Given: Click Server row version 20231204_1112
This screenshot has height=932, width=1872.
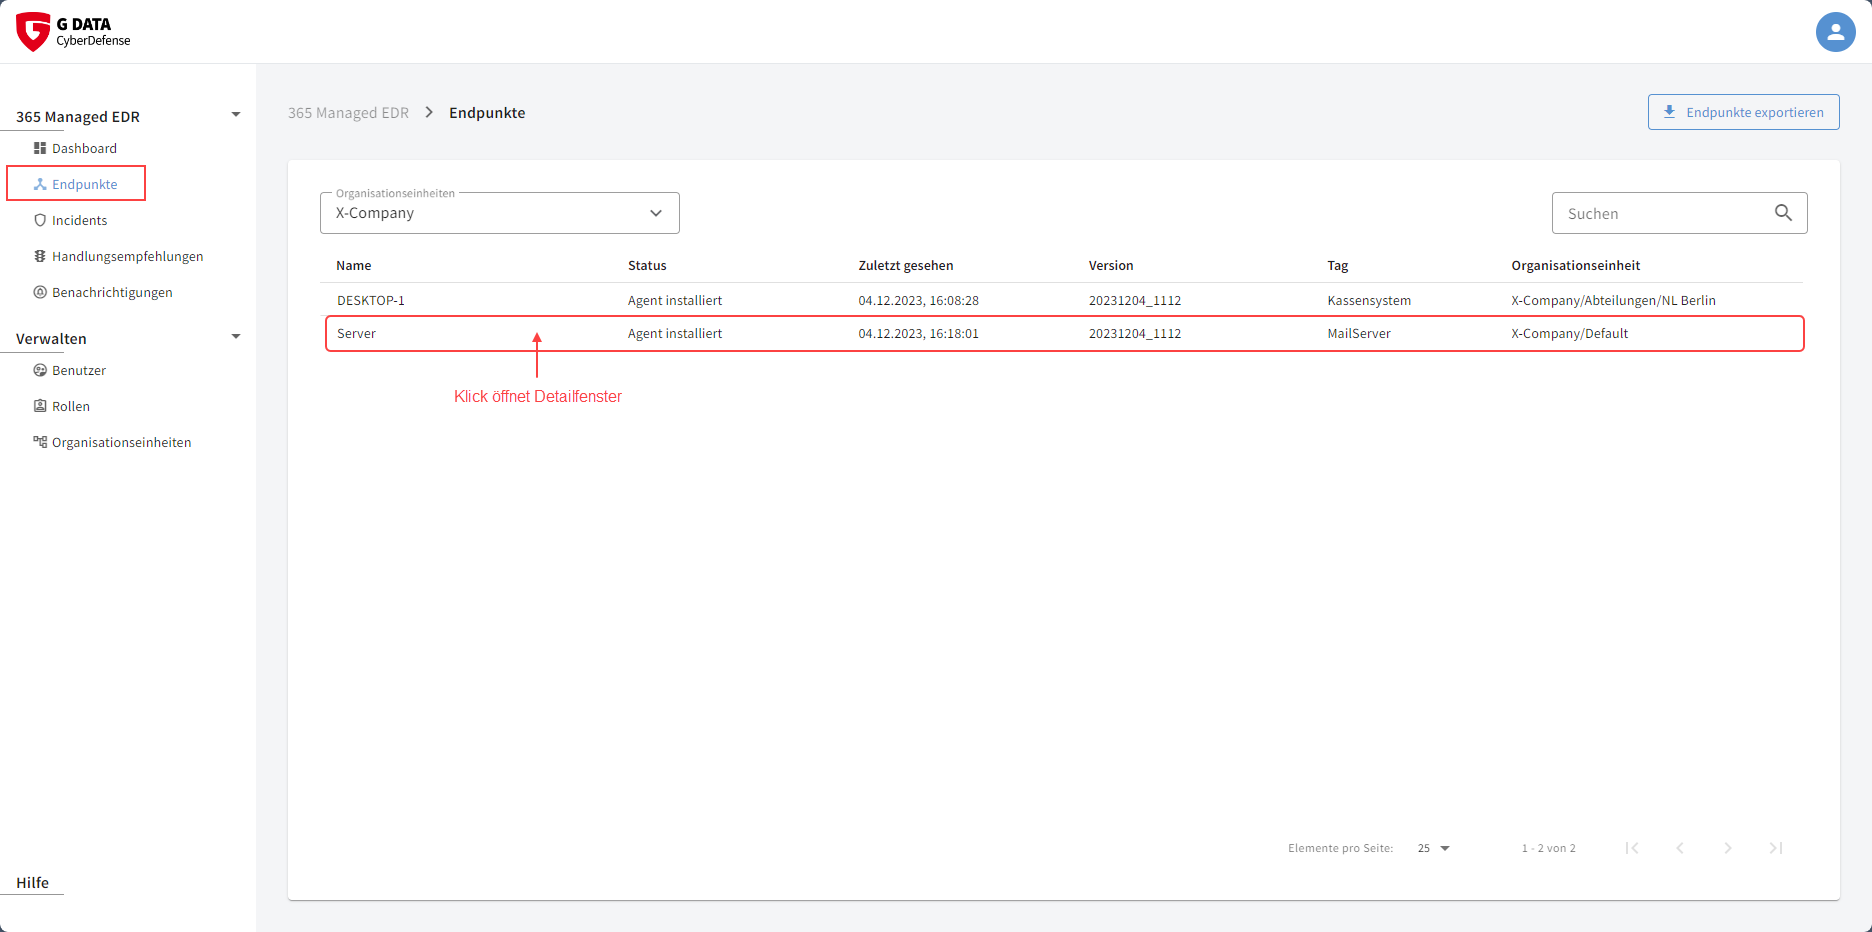Looking at the screenshot, I should click(x=1135, y=333).
